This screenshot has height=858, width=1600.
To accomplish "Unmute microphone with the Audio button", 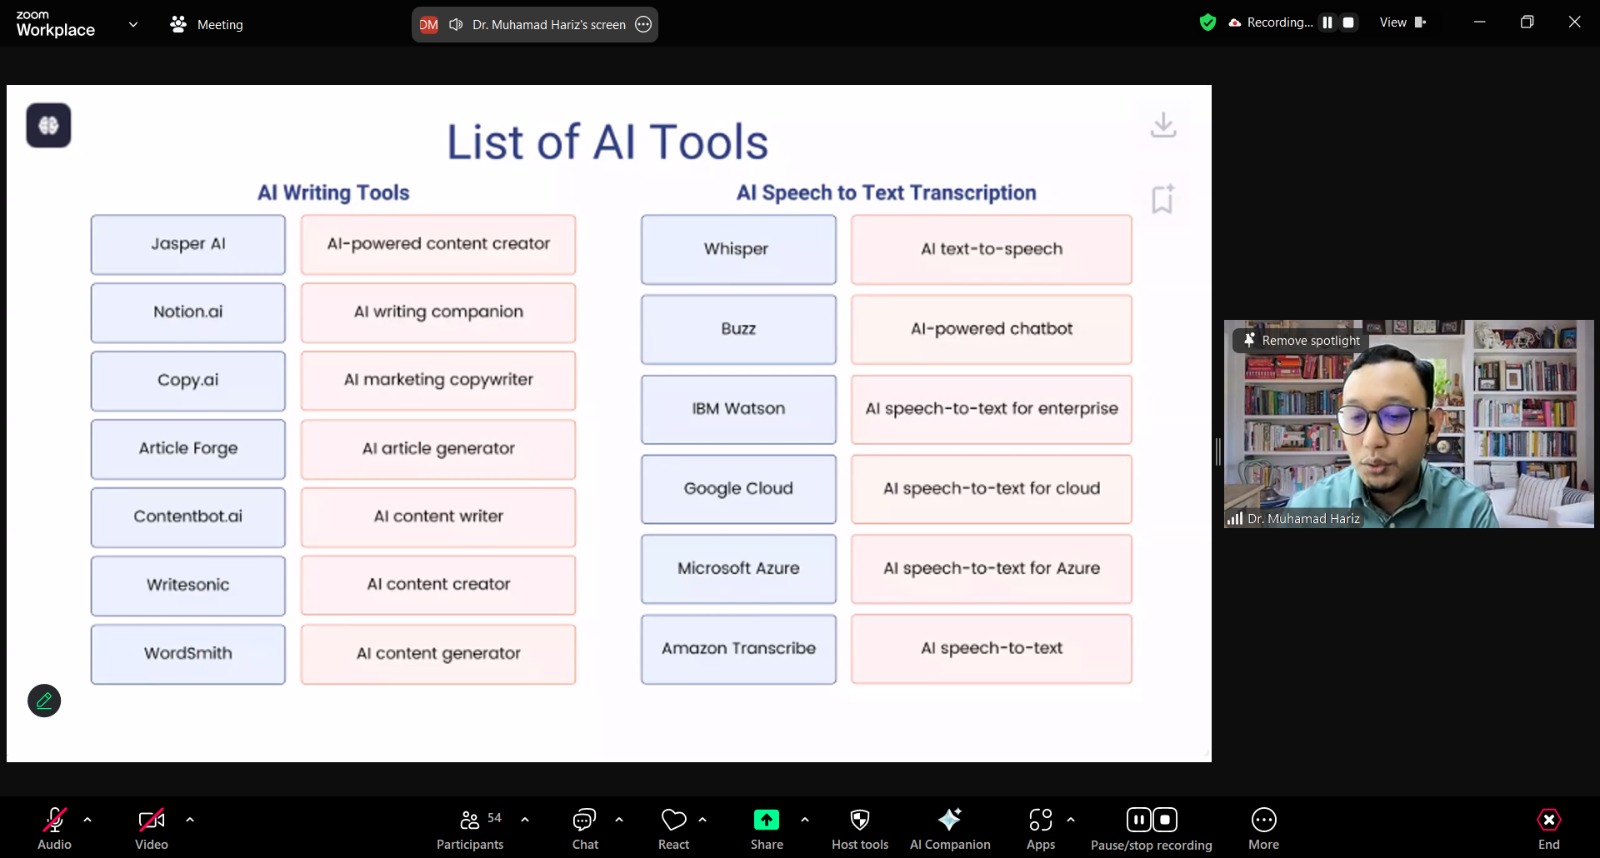I will tap(54, 828).
